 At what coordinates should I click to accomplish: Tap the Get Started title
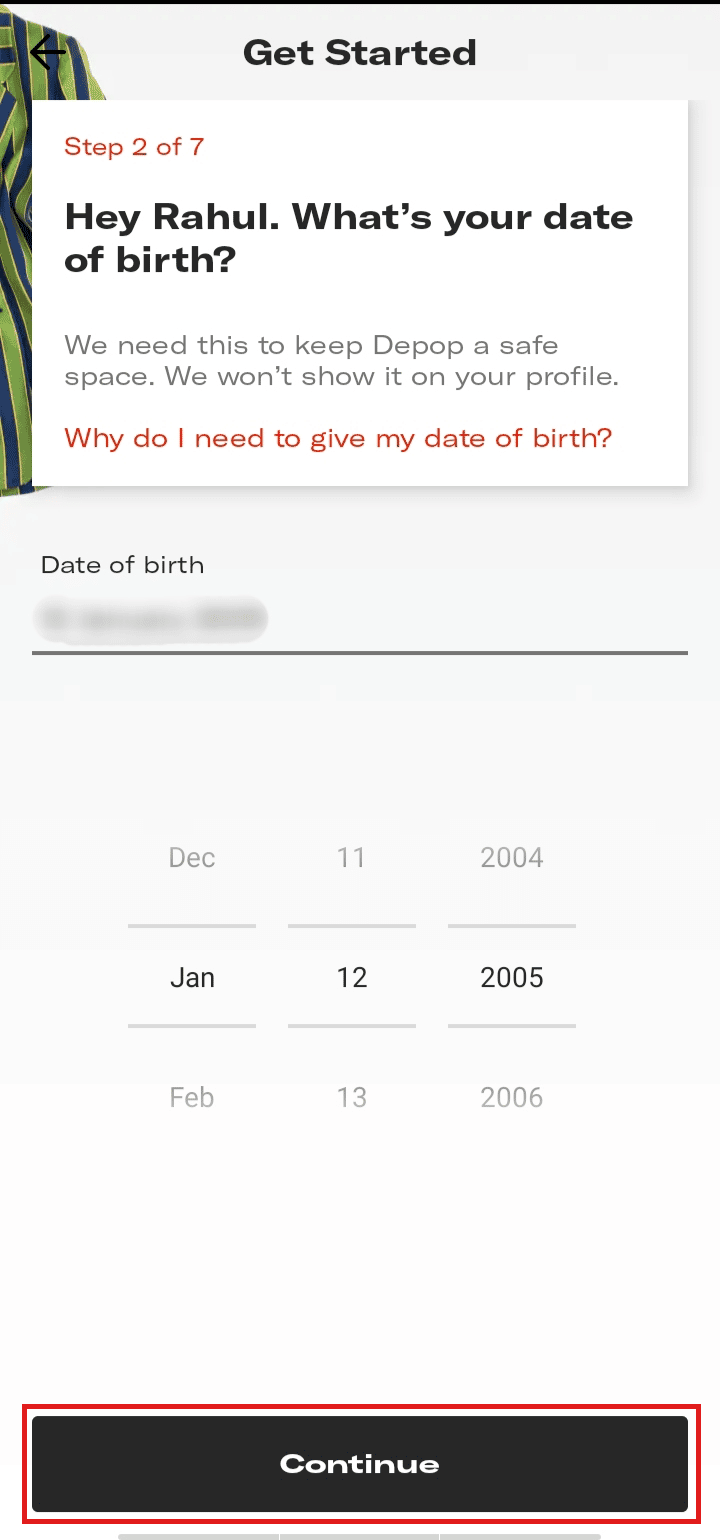coord(360,52)
